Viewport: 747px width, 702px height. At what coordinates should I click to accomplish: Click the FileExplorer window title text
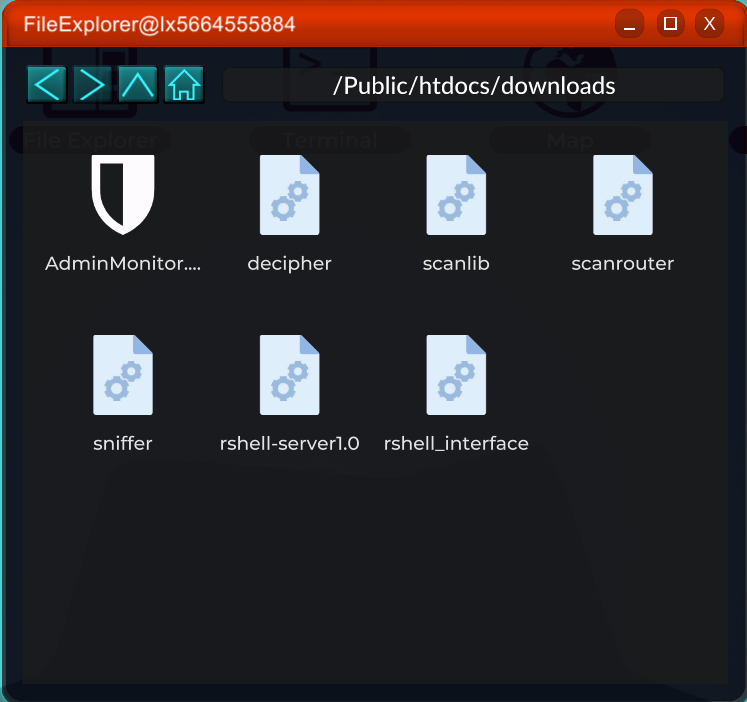151,24
